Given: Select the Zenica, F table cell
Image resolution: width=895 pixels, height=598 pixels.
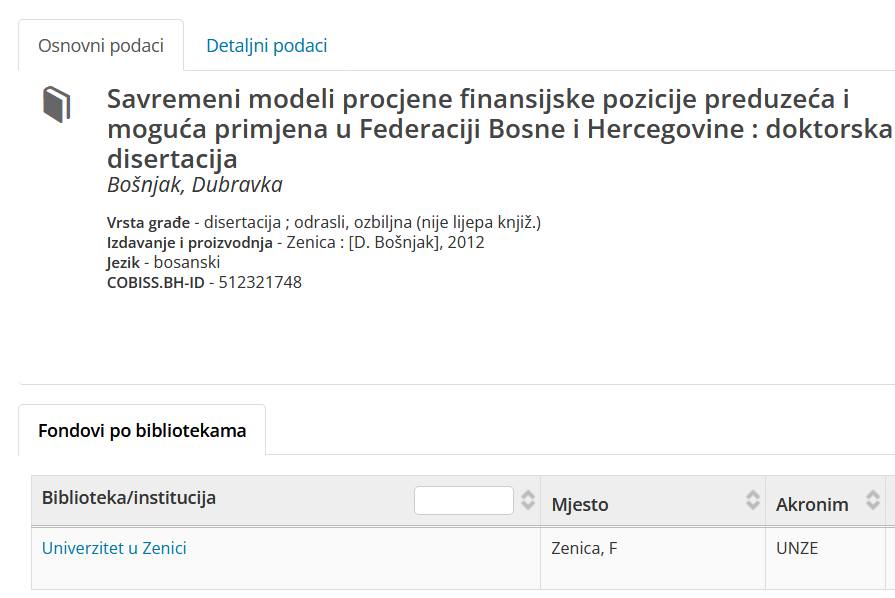Looking at the screenshot, I should [x=584, y=548].
